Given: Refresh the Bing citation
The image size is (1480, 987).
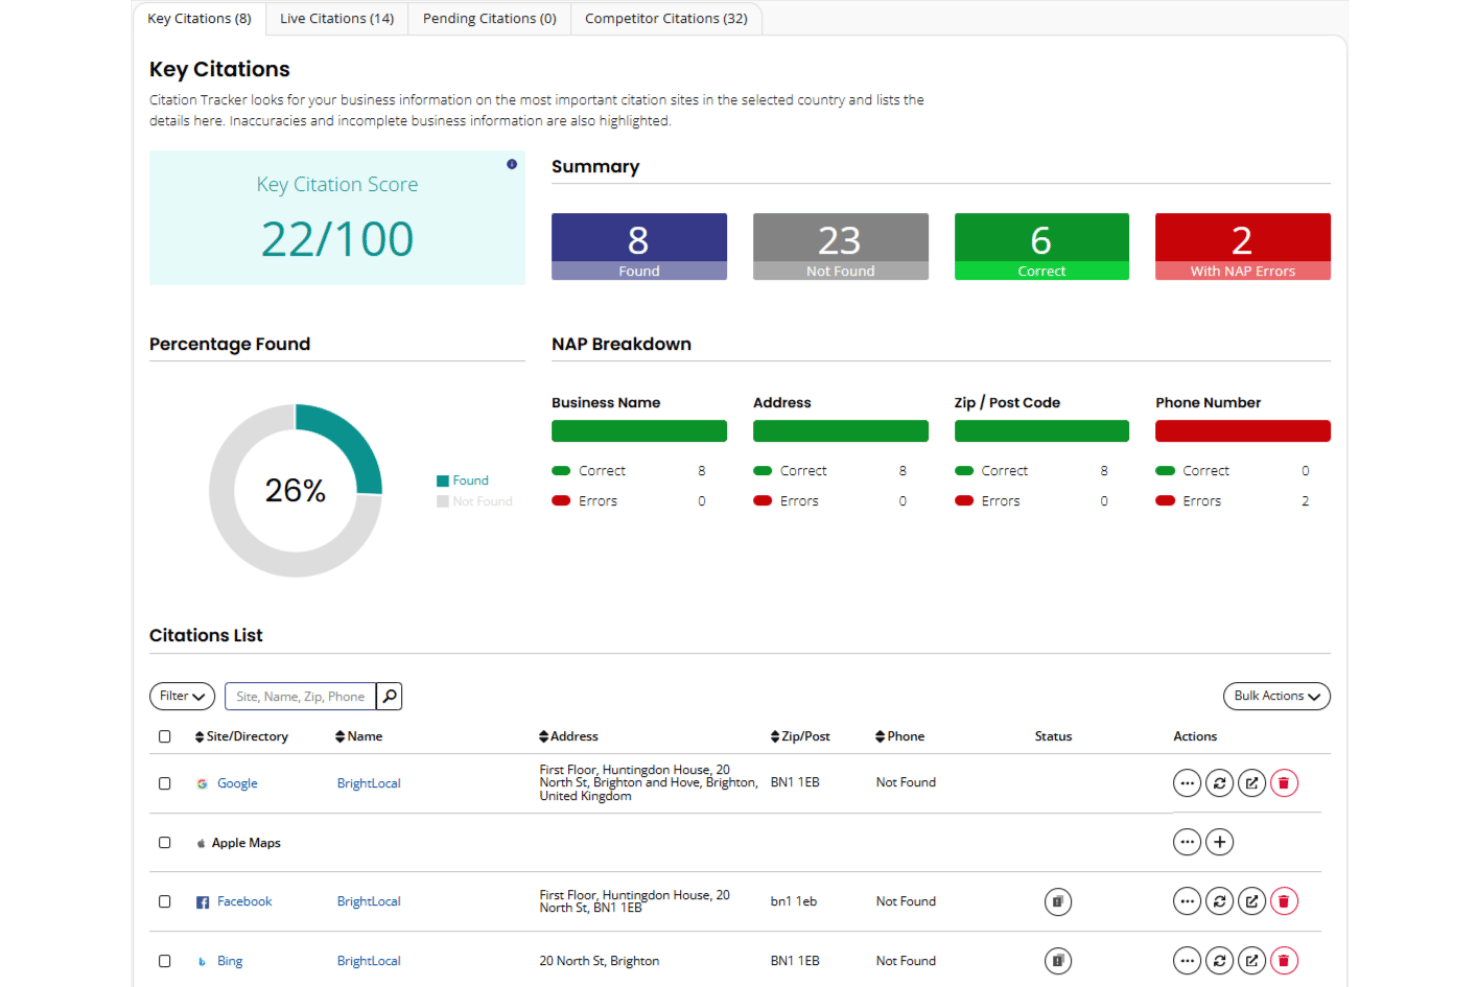Looking at the screenshot, I should pos(1219,961).
